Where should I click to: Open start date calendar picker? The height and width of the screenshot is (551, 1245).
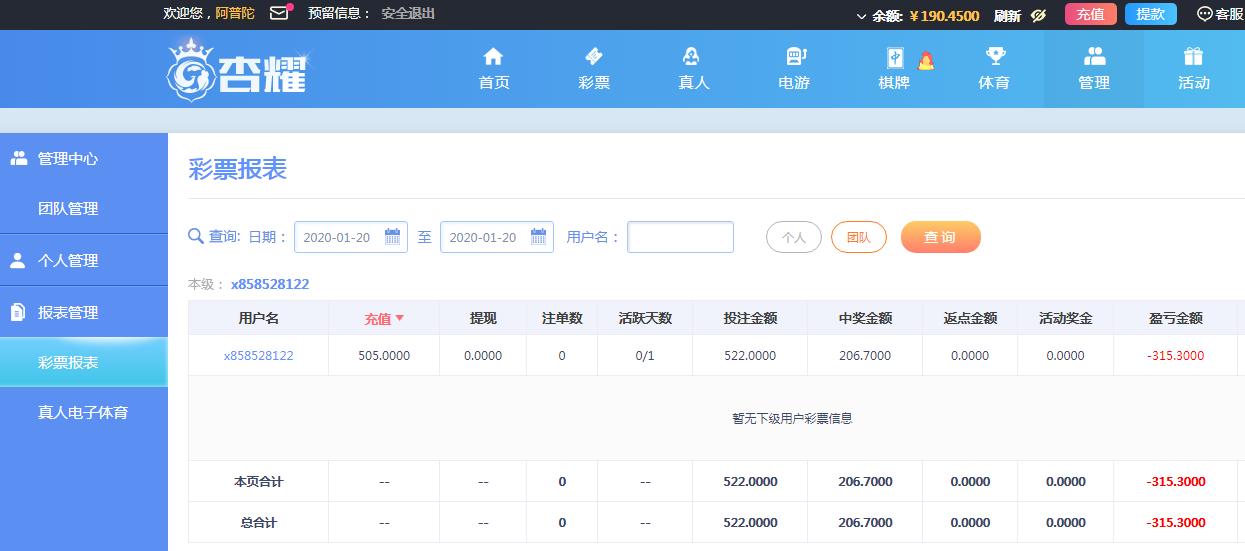(x=392, y=237)
